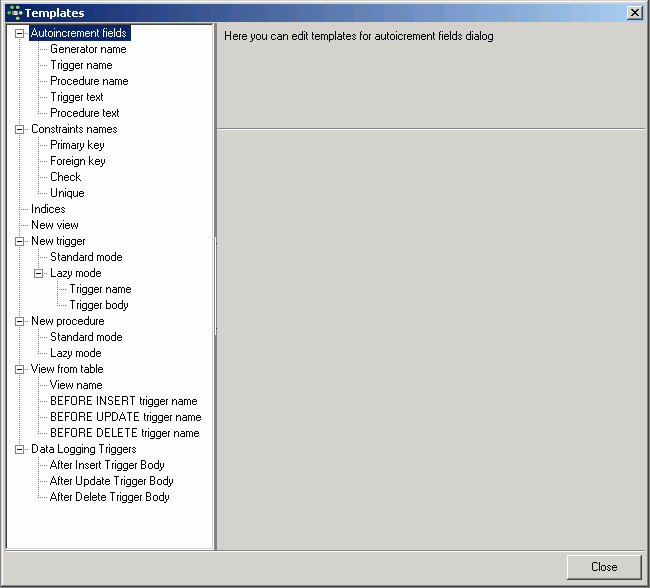
Task: Select the Check constraint template
Action: pyautogui.click(x=65, y=177)
